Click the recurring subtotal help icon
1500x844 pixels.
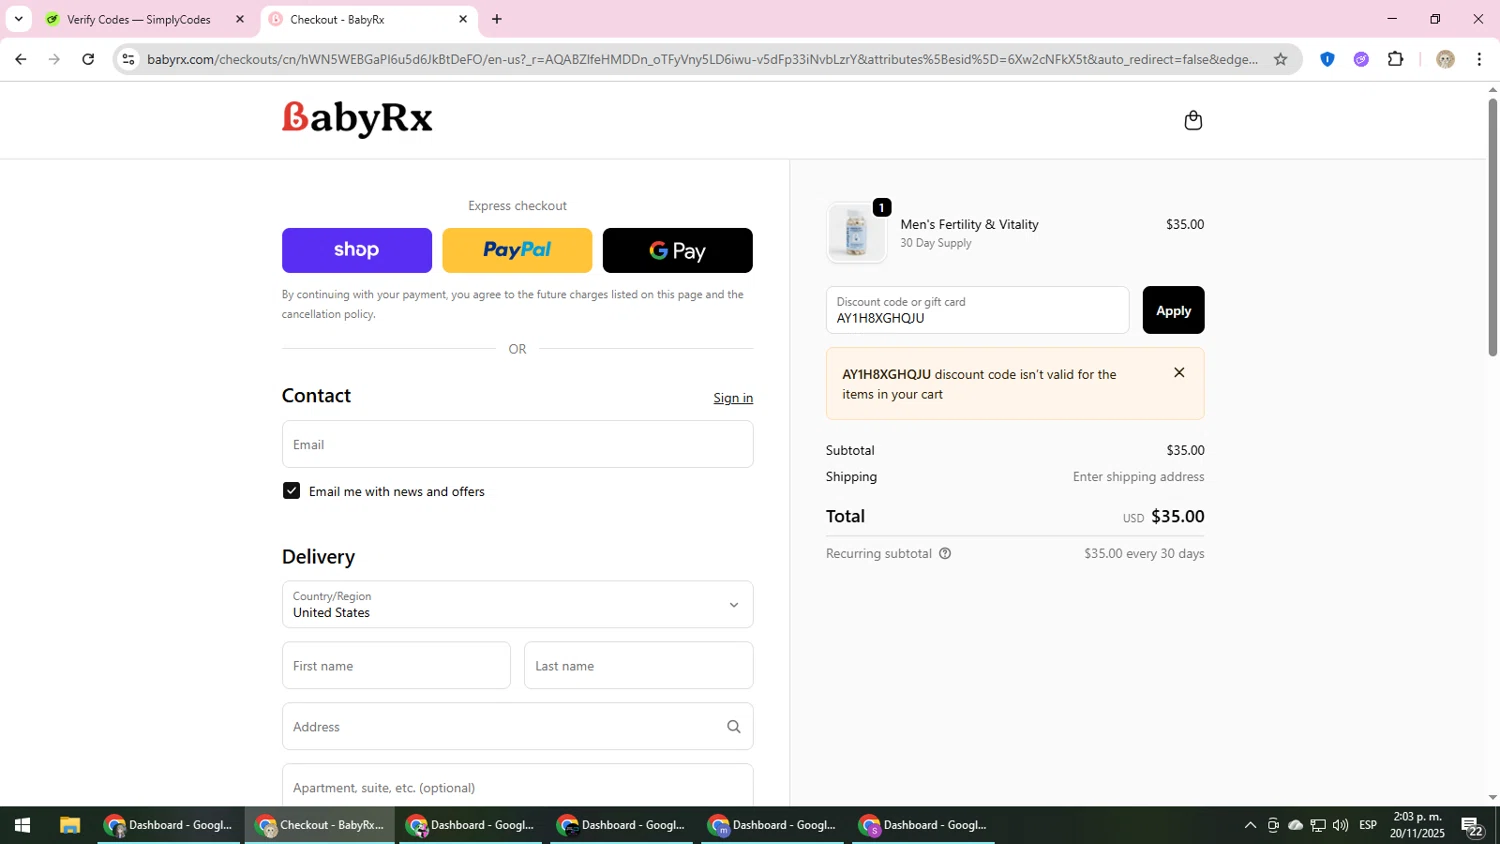pyautogui.click(x=945, y=553)
